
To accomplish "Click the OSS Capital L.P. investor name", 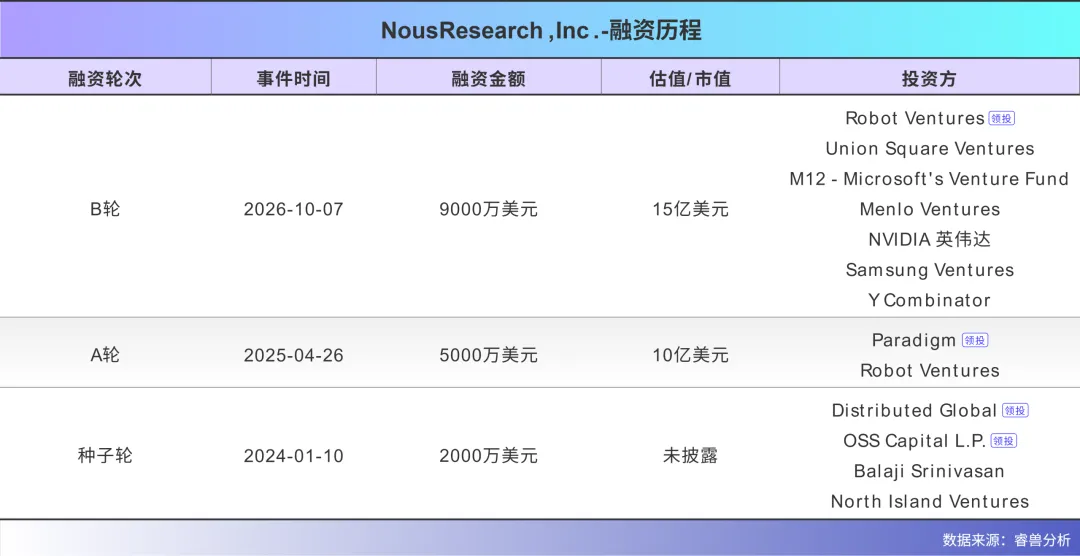I will (915, 441).
